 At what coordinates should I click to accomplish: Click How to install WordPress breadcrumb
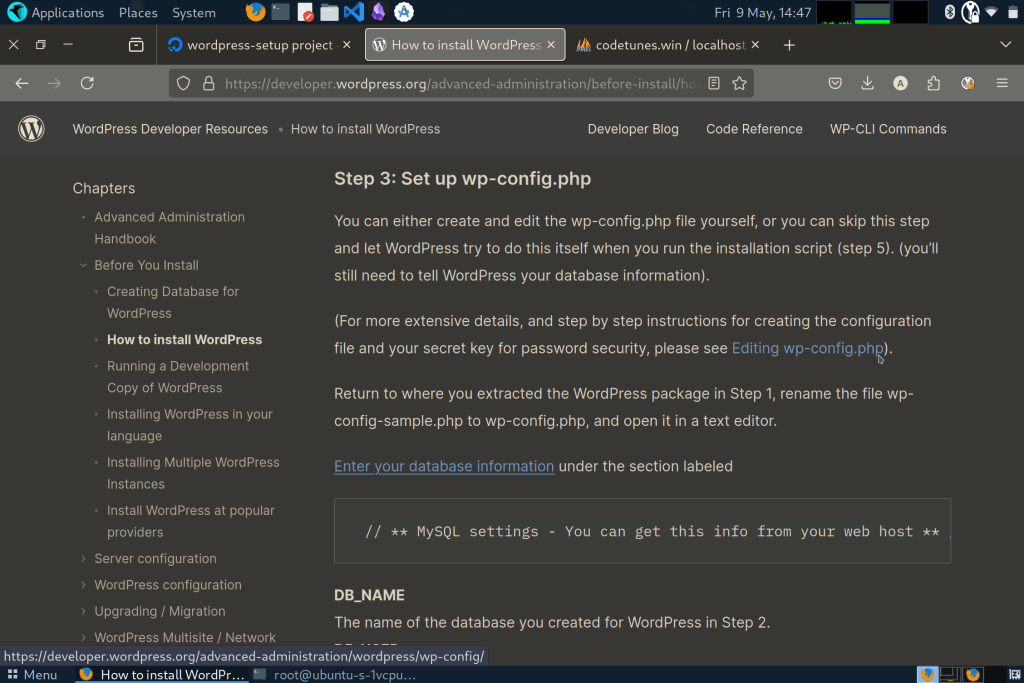(365, 129)
